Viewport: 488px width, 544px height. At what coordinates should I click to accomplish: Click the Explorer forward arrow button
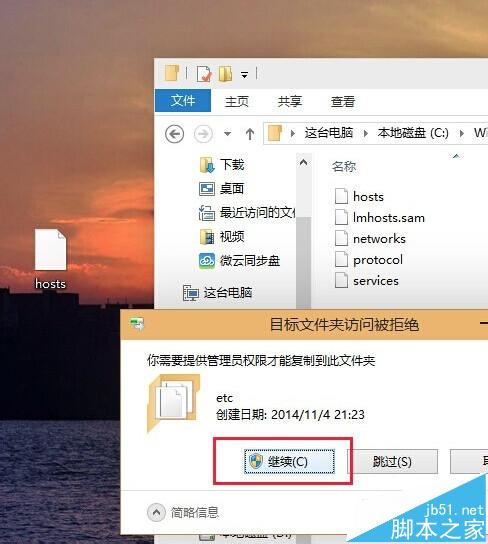pos(203,134)
